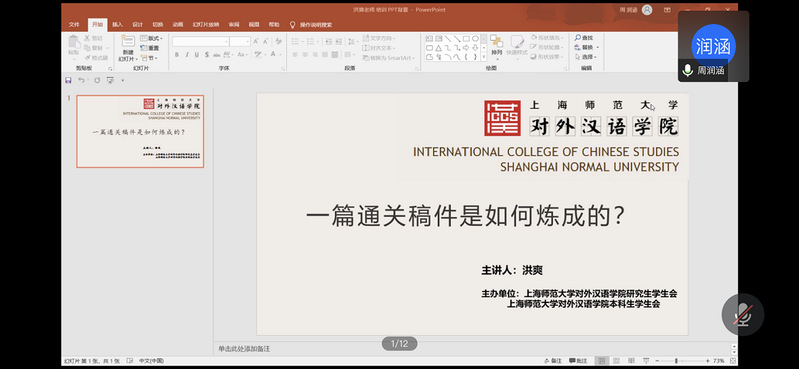
Task: Toggle the Notes (备注) pane in status bar
Action: [553, 361]
